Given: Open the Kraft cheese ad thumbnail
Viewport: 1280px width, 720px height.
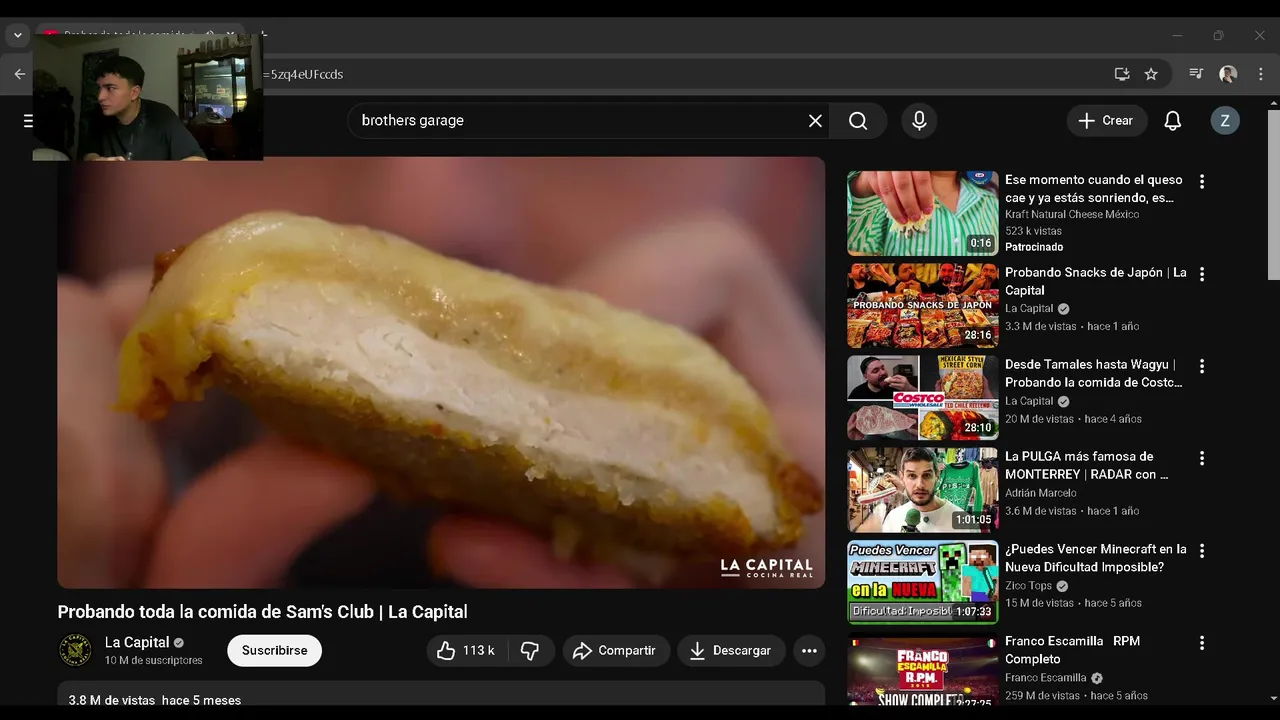Looking at the screenshot, I should coord(922,213).
